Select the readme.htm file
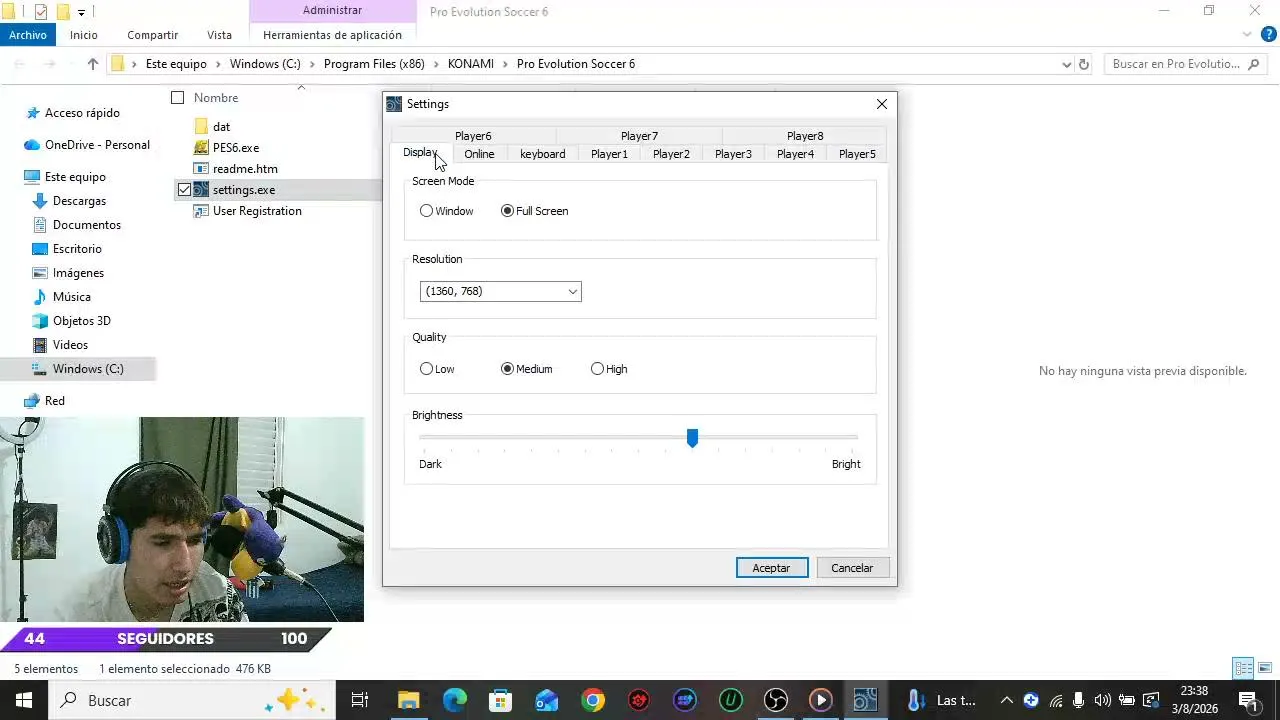 pos(245,169)
